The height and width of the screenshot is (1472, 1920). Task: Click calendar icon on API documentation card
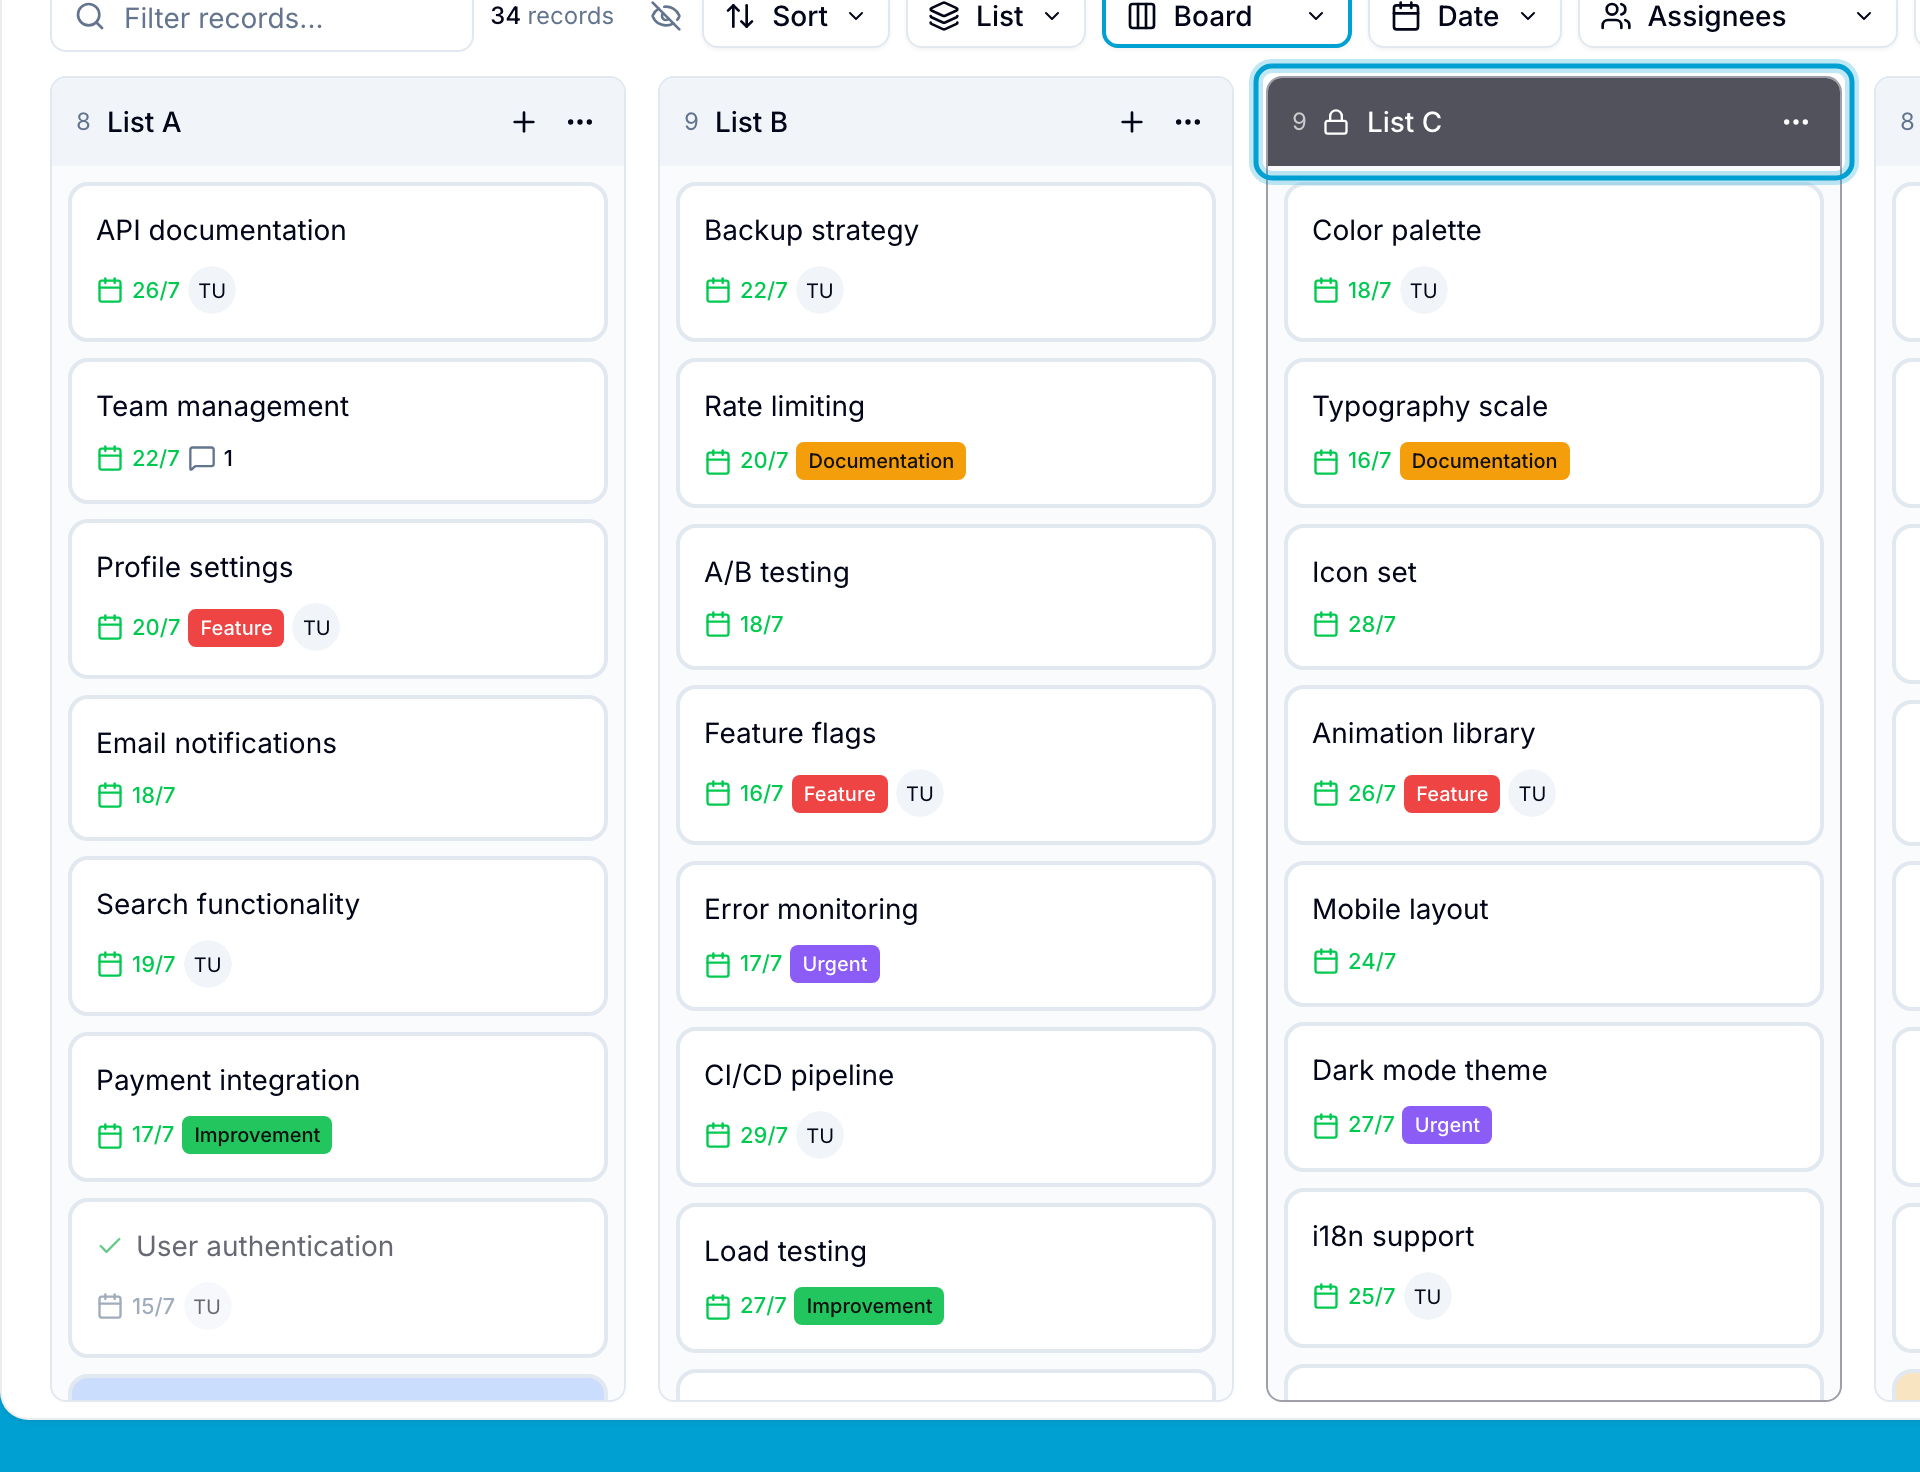tap(110, 290)
